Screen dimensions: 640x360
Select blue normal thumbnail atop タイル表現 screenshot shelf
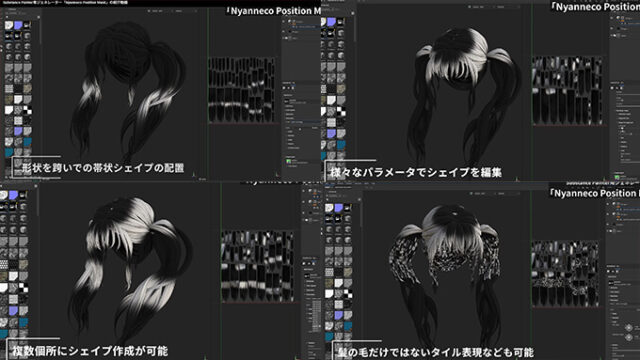tap(338, 208)
